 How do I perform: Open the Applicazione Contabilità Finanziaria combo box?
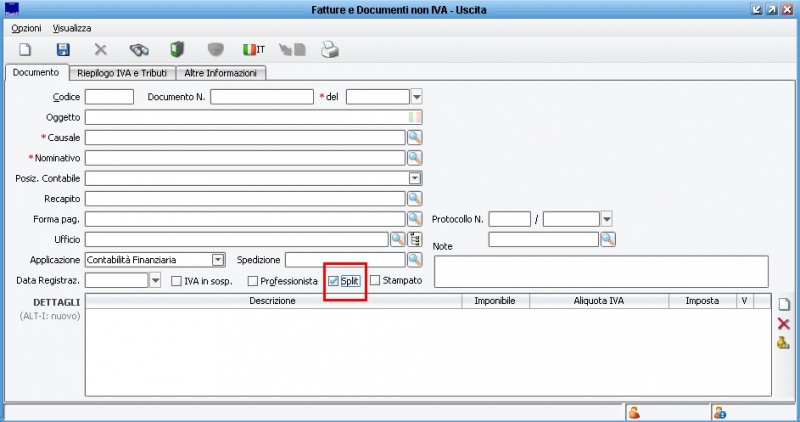pos(218,260)
